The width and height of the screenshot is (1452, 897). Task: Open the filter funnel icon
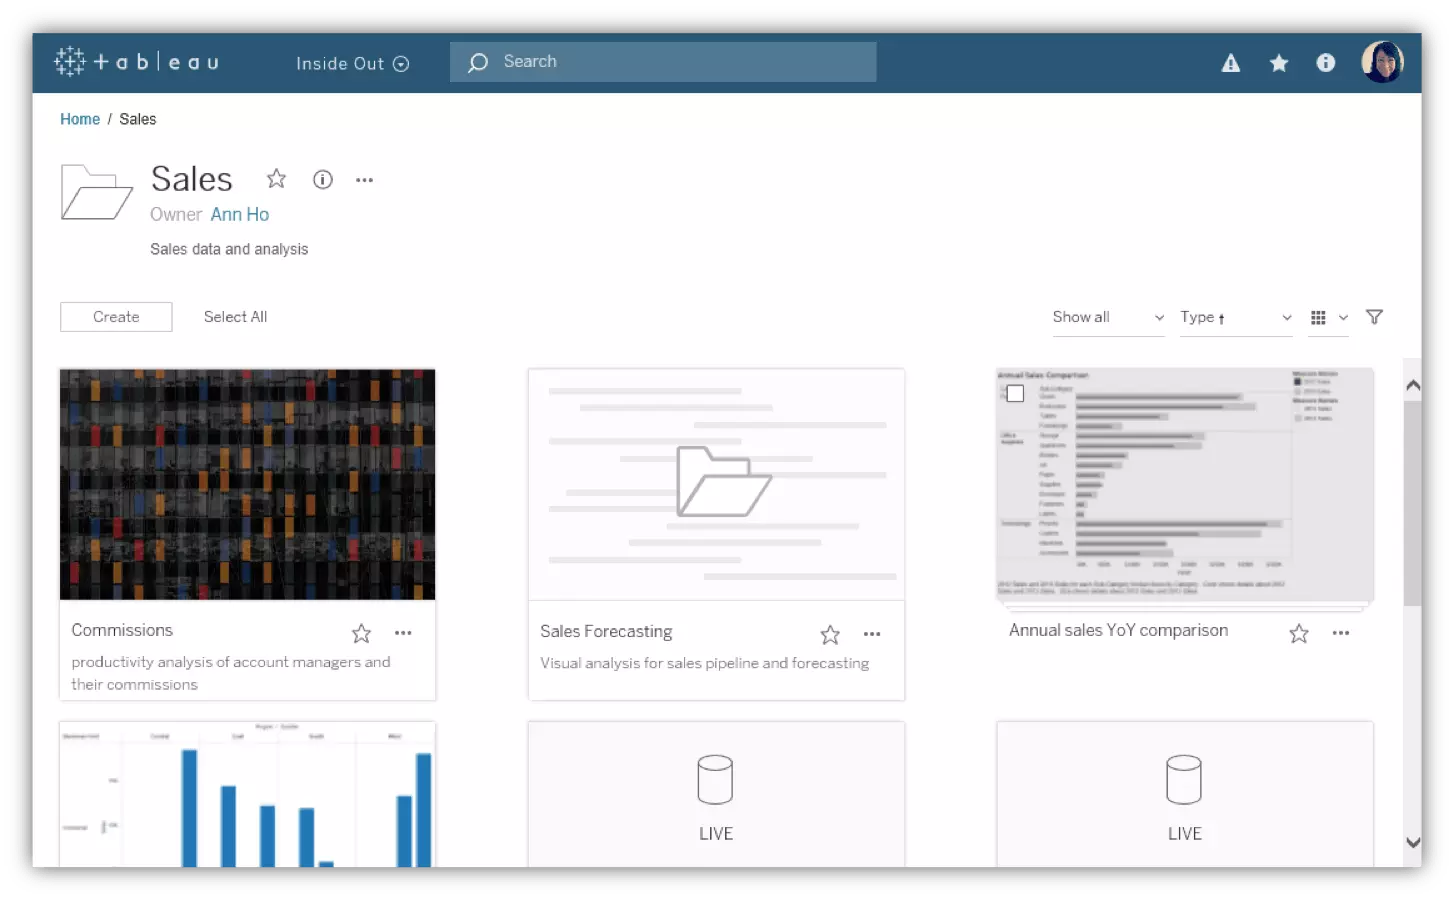point(1374,317)
